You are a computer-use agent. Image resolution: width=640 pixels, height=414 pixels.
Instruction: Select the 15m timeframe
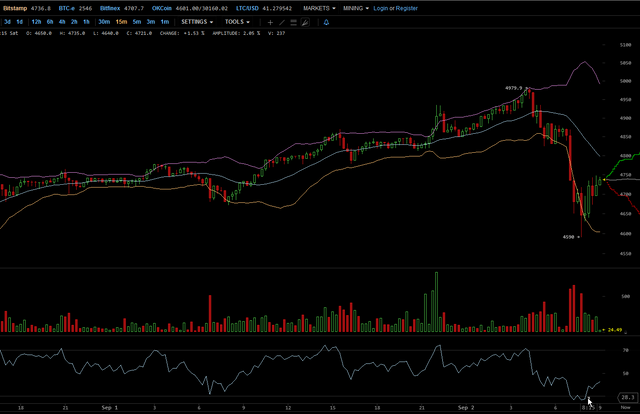point(120,21)
